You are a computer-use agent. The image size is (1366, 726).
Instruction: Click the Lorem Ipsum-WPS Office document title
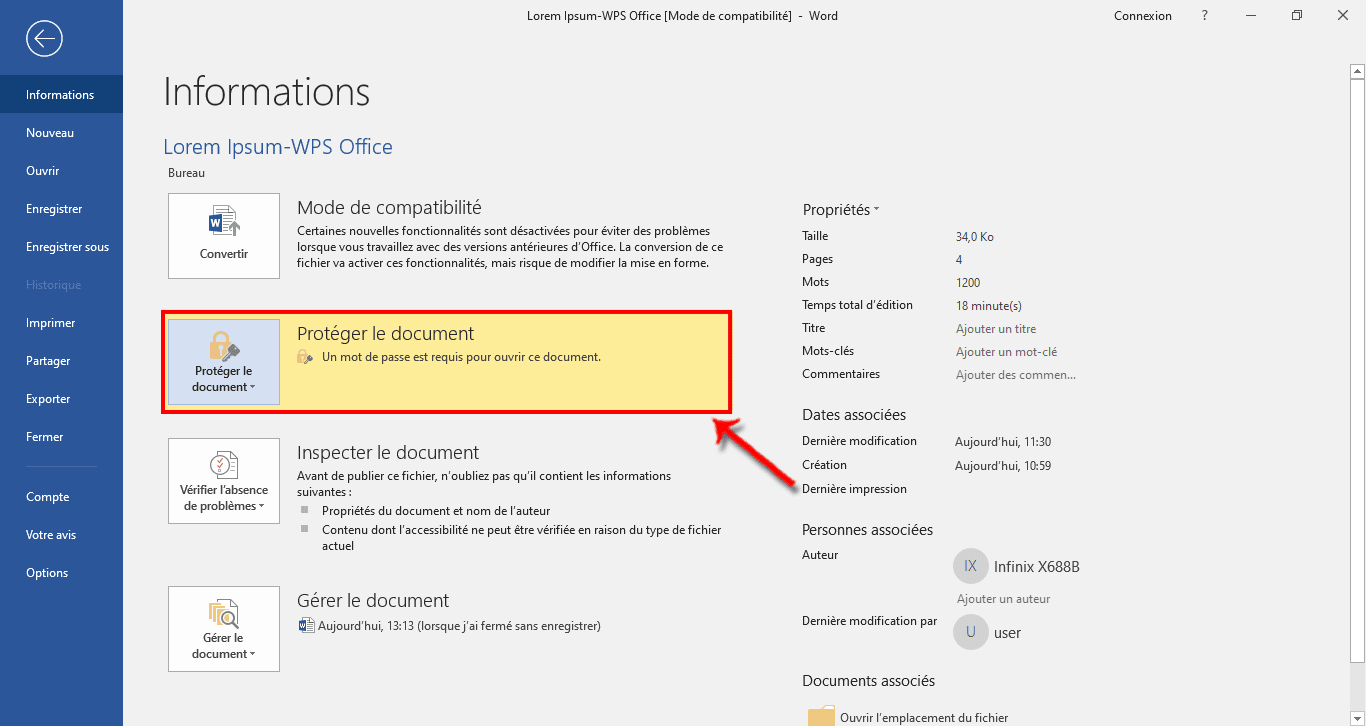278,147
